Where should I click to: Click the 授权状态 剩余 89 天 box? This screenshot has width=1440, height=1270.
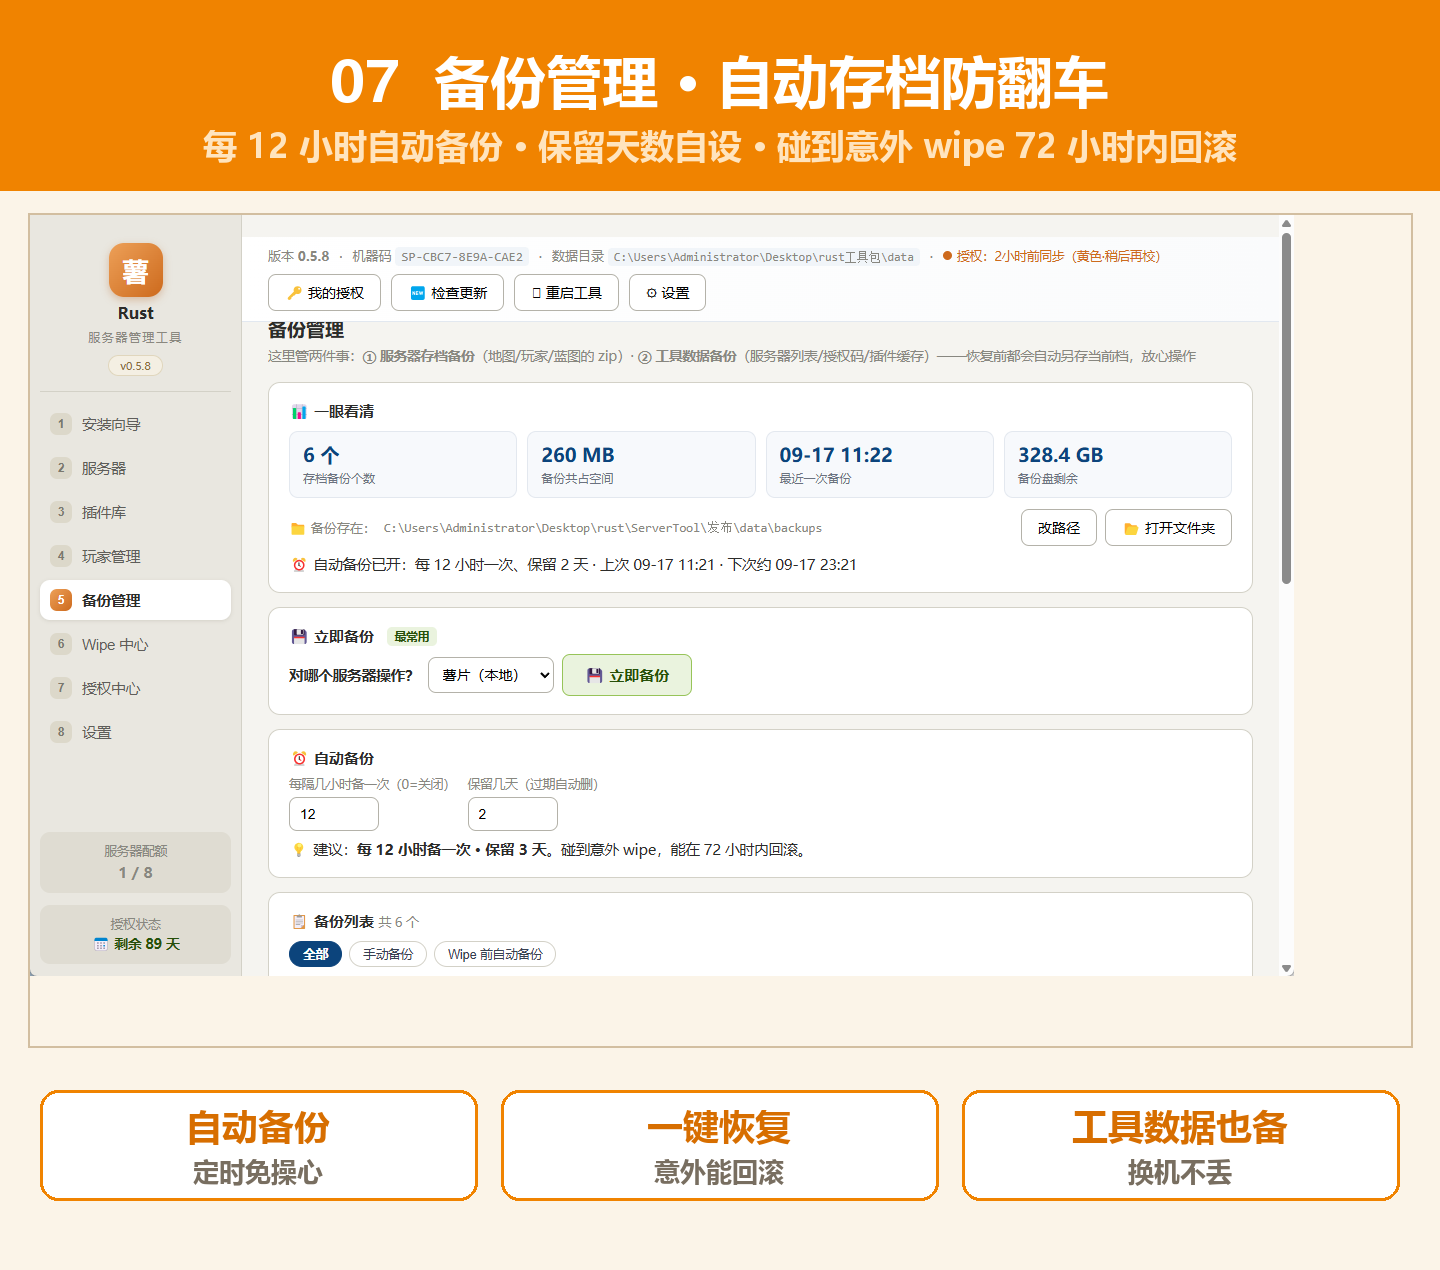pos(135,935)
